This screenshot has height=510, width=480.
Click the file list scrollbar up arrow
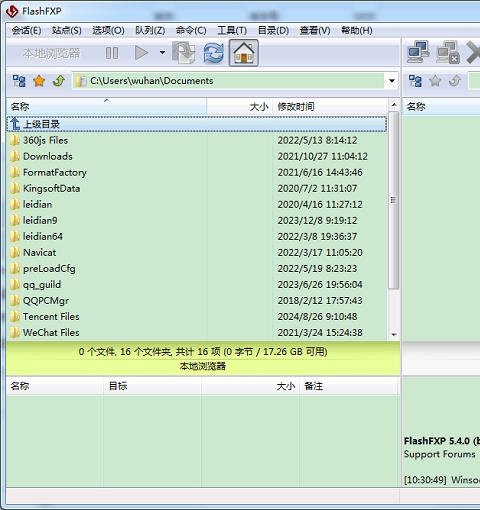point(394,105)
